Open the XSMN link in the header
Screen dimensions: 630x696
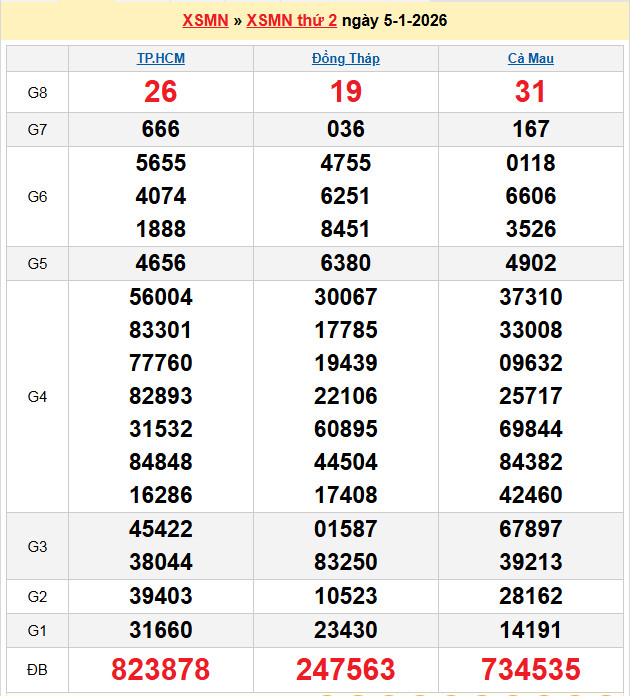205,20
